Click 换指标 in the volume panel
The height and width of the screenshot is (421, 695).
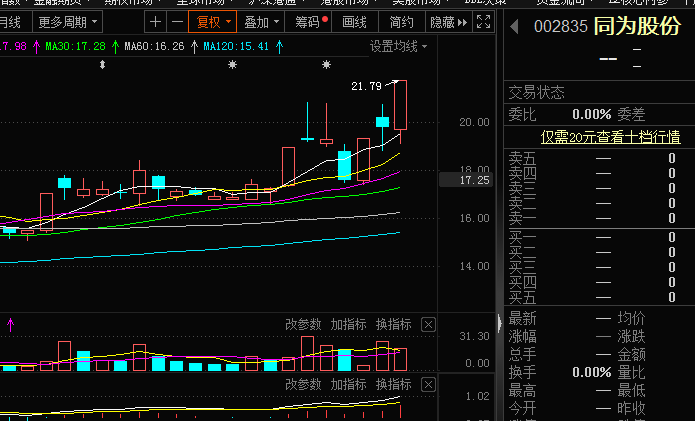click(x=394, y=324)
